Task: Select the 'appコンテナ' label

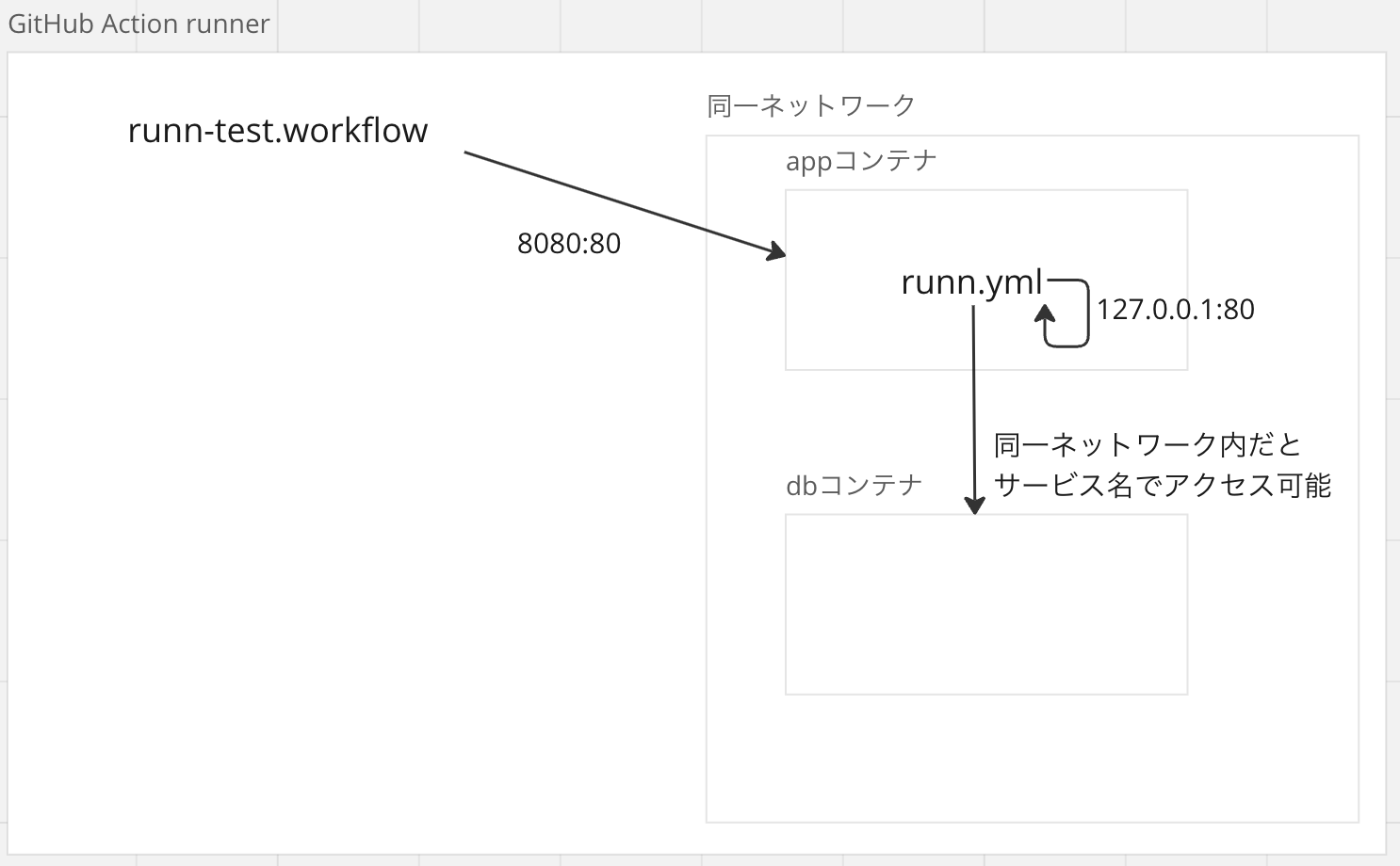Action: [862, 161]
